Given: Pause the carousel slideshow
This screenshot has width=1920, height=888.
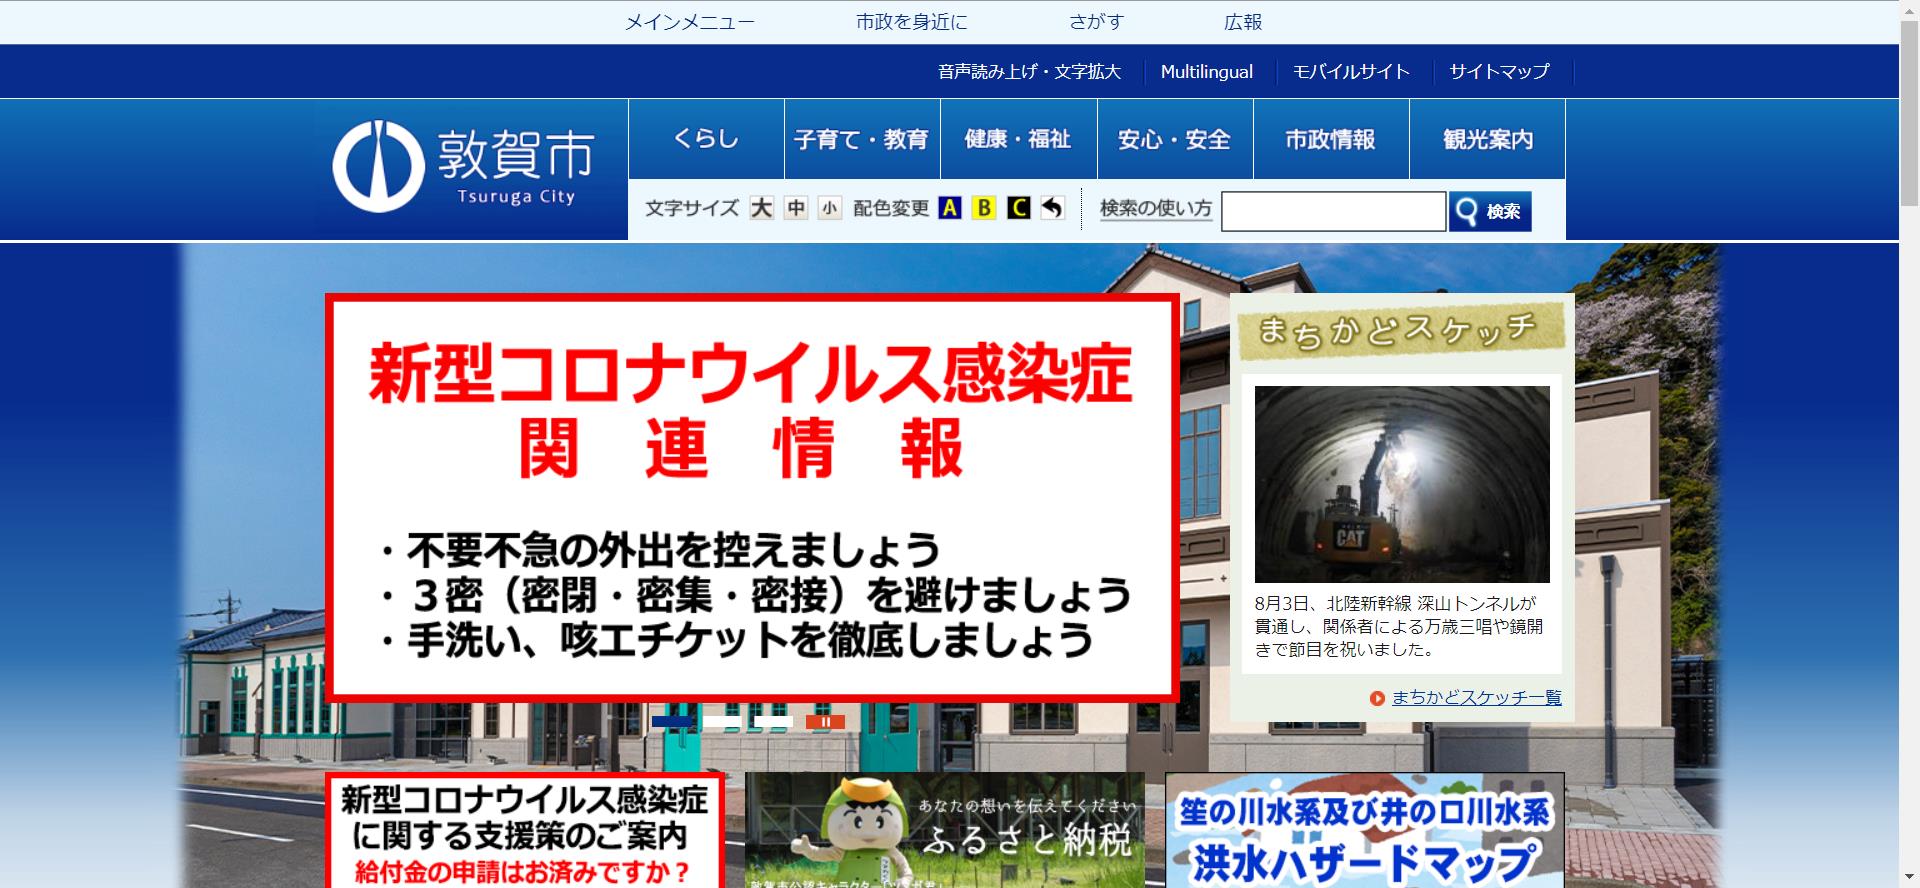Looking at the screenshot, I should coord(825,721).
